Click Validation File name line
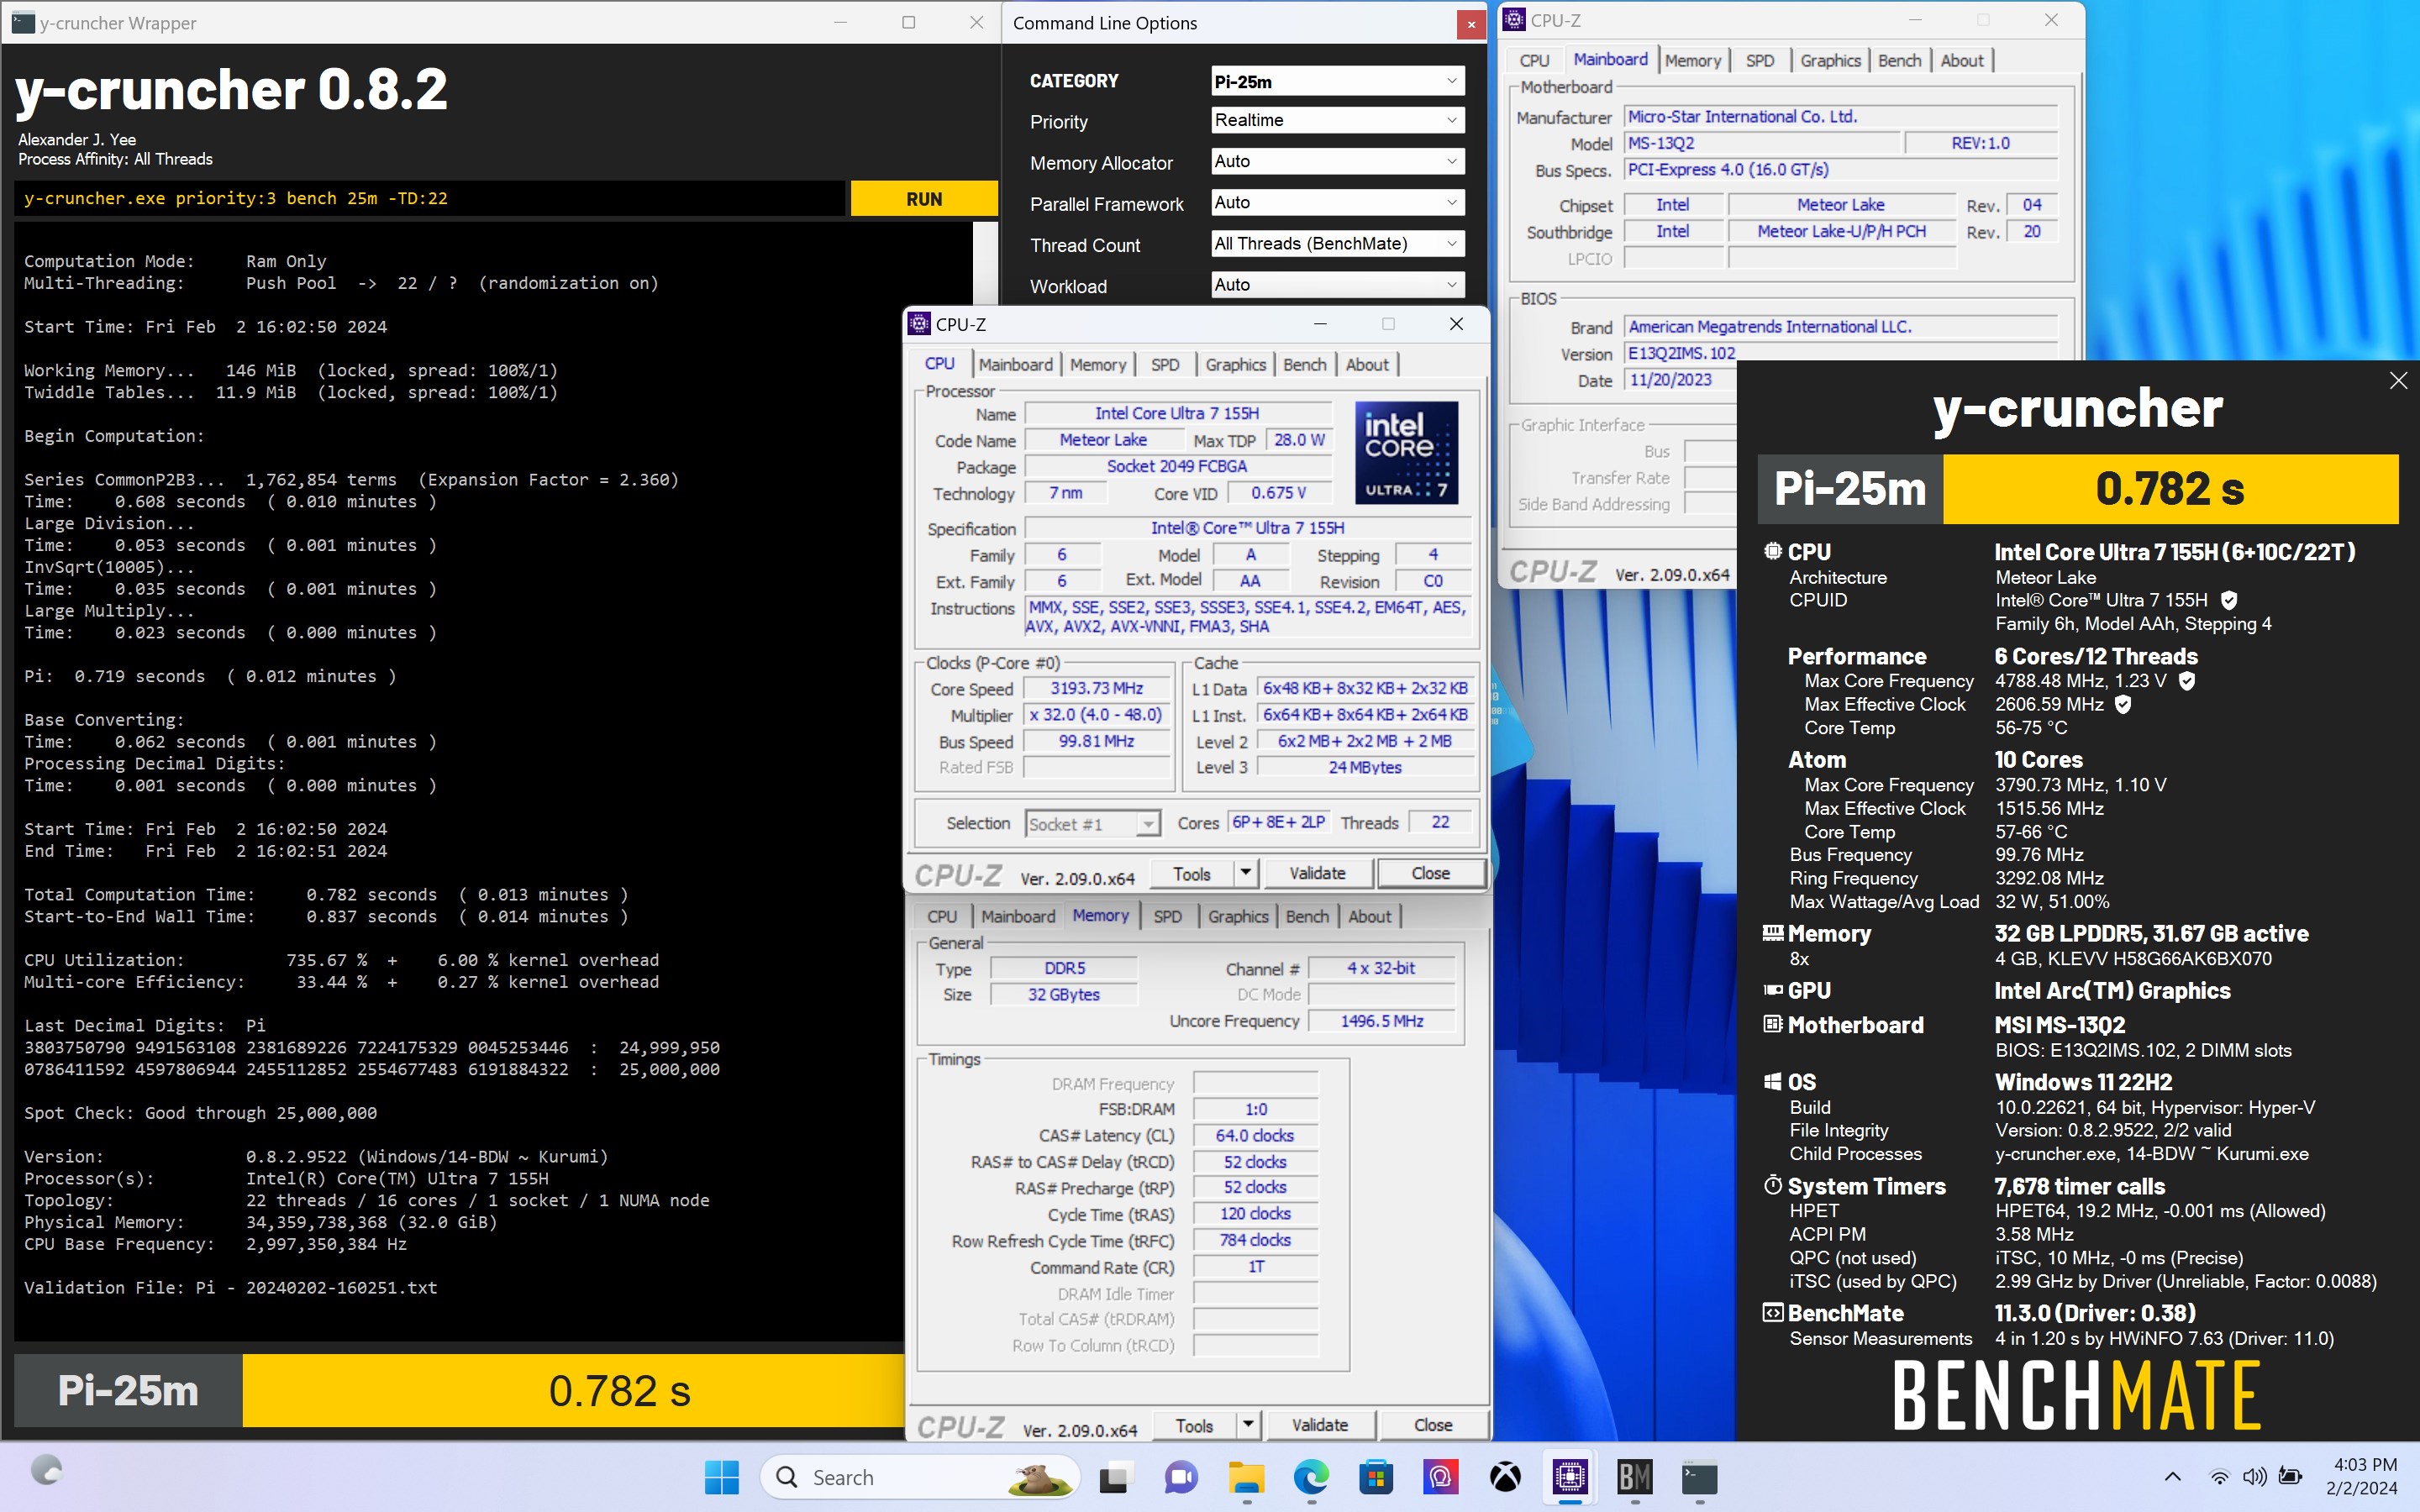Image resolution: width=2420 pixels, height=1512 pixels. click(231, 1288)
